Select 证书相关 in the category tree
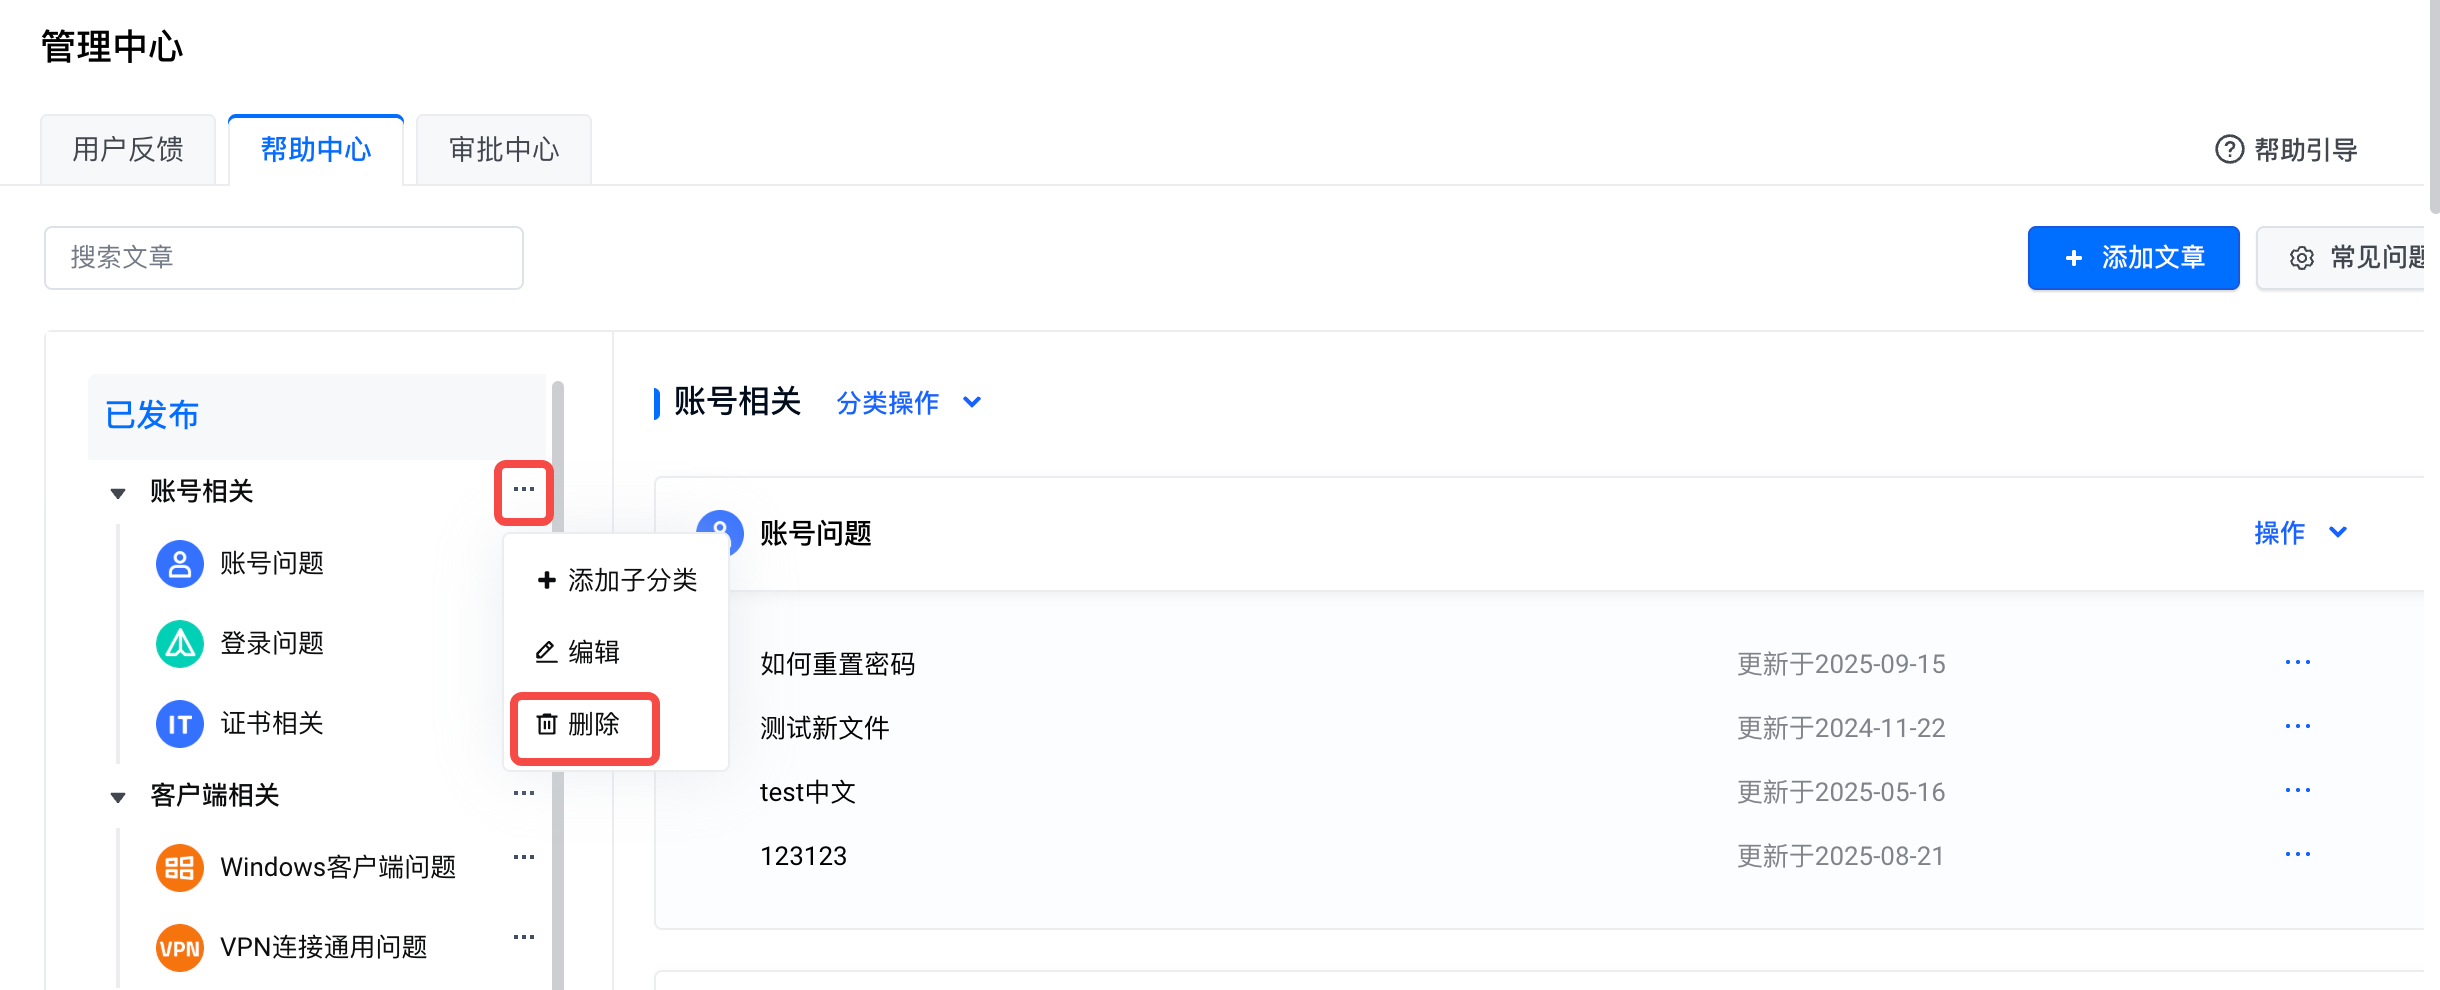The image size is (2440, 990). click(x=272, y=724)
